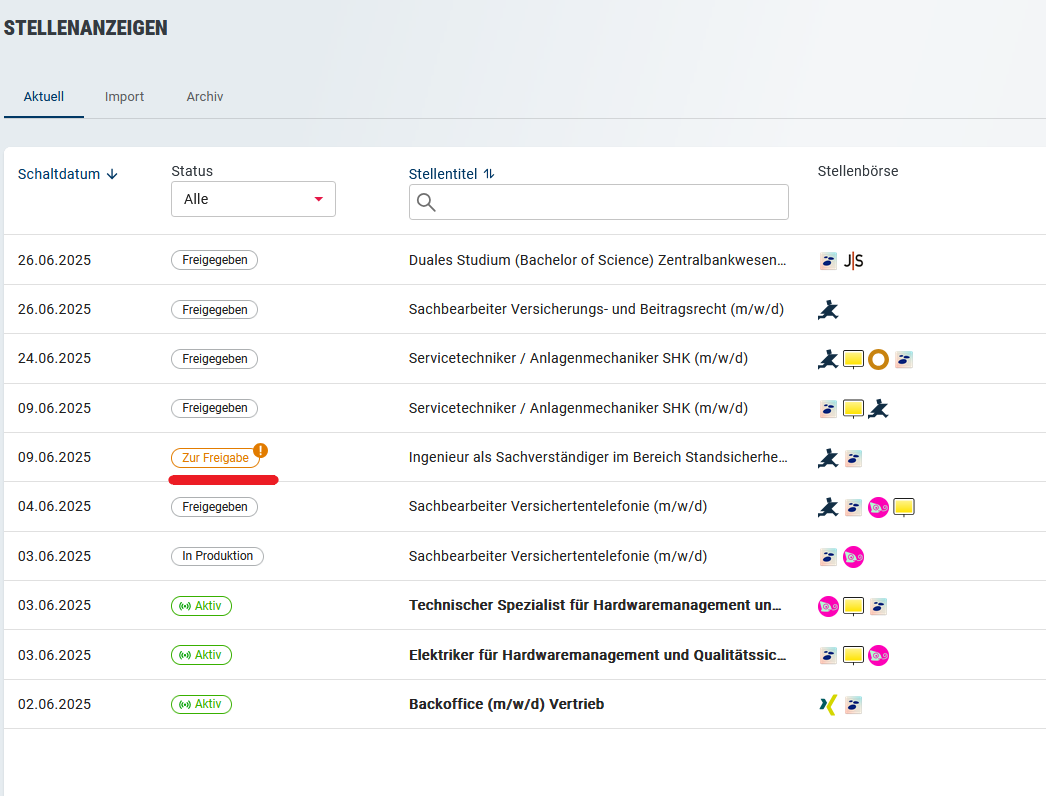Click the warning badge on Zur Freigabe status
This screenshot has width=1046, height=796.
(x=260, y=451)
